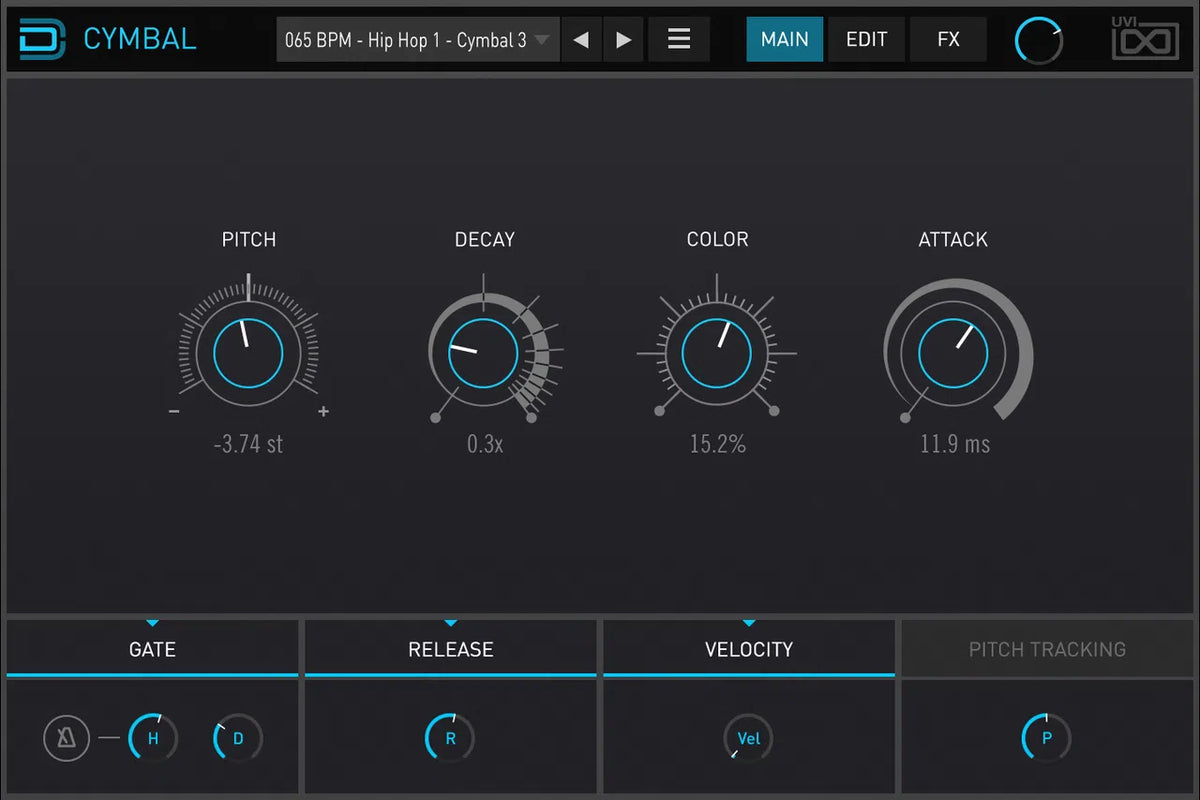1200x800 pixels.
Task: Switch to the FX tab
Action: pos(948,40)
